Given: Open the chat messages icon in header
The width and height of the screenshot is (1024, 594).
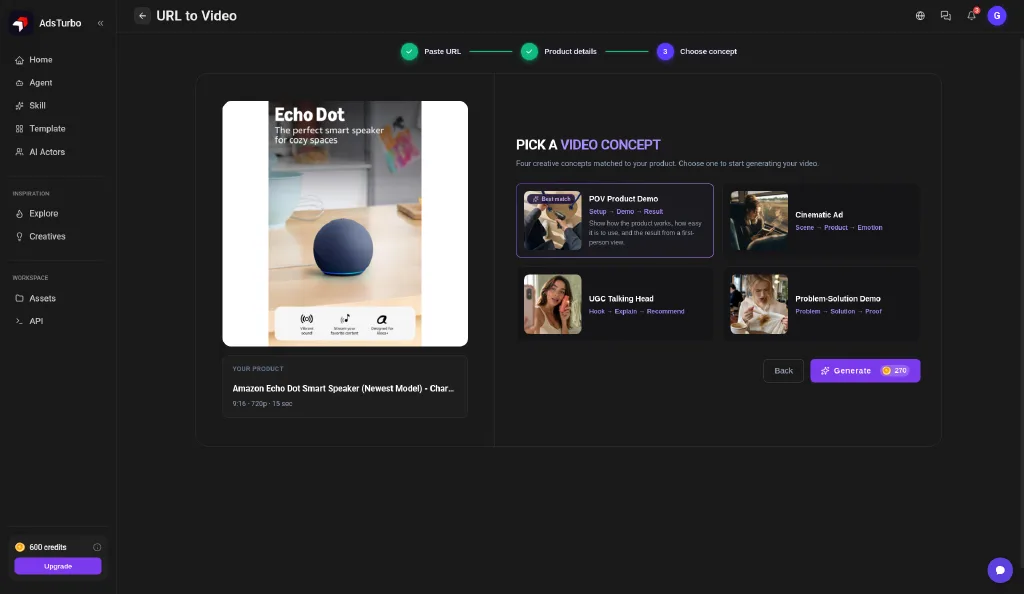Looking at the screenshot, I should click(946, 16).
